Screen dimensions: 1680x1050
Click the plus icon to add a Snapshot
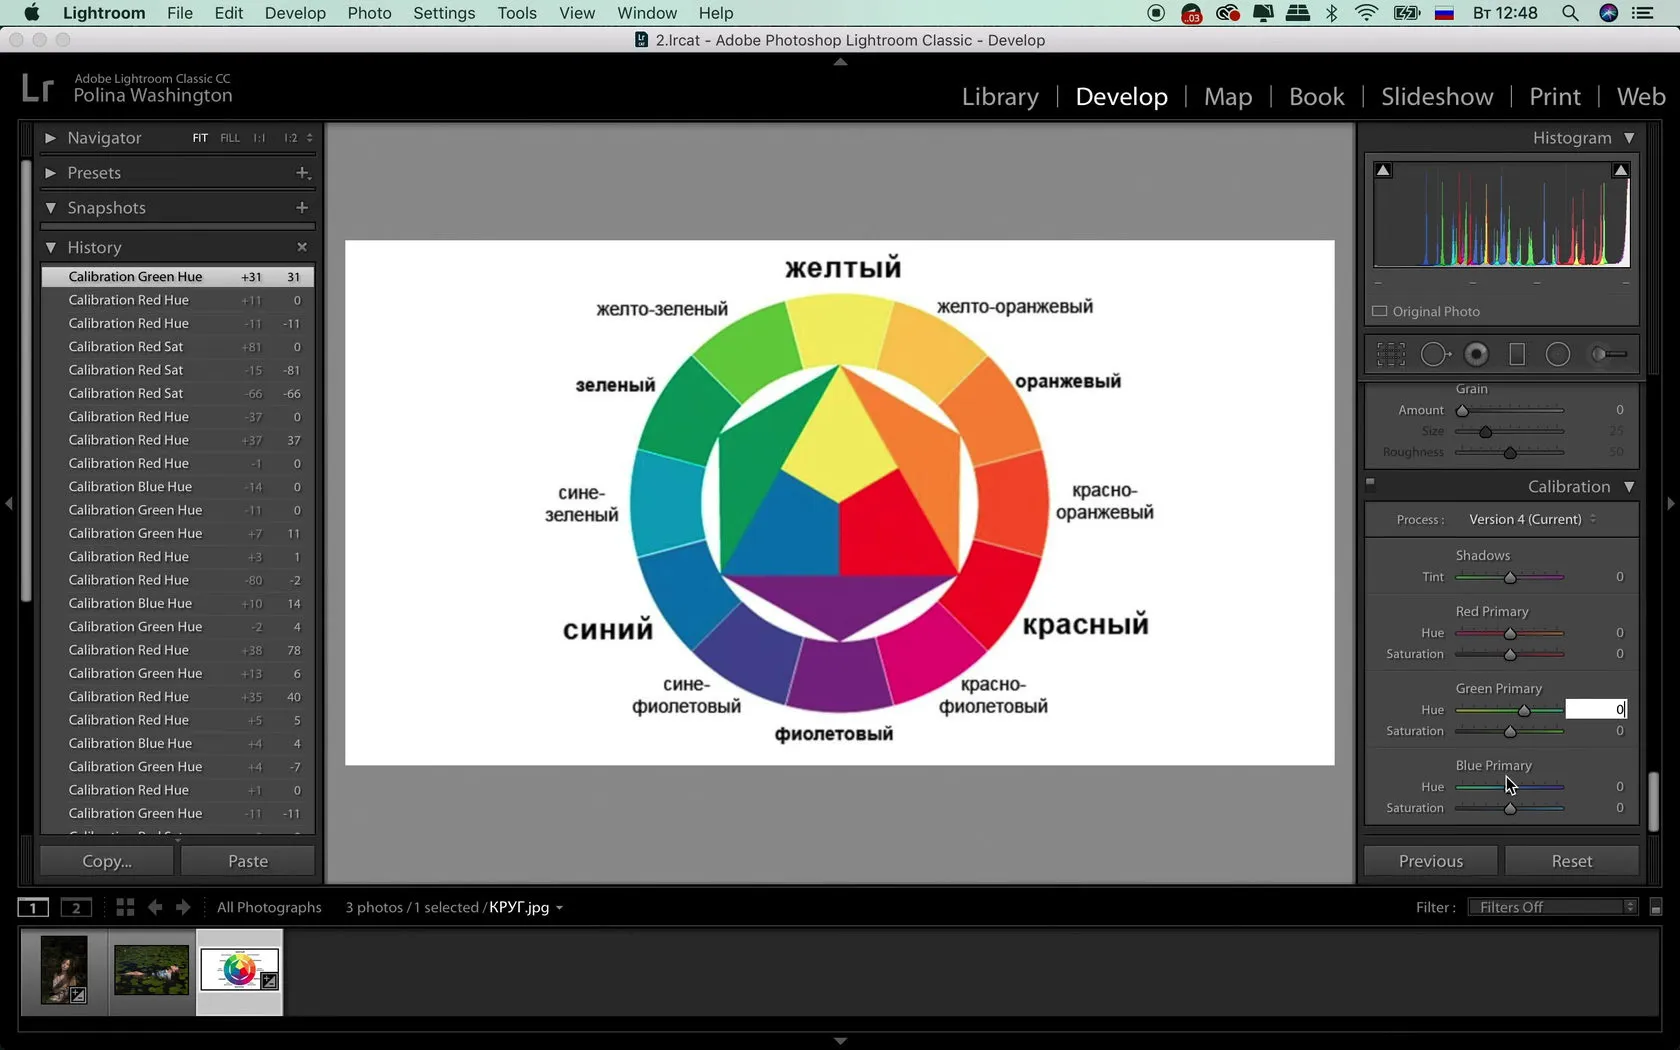coord(302,207)
